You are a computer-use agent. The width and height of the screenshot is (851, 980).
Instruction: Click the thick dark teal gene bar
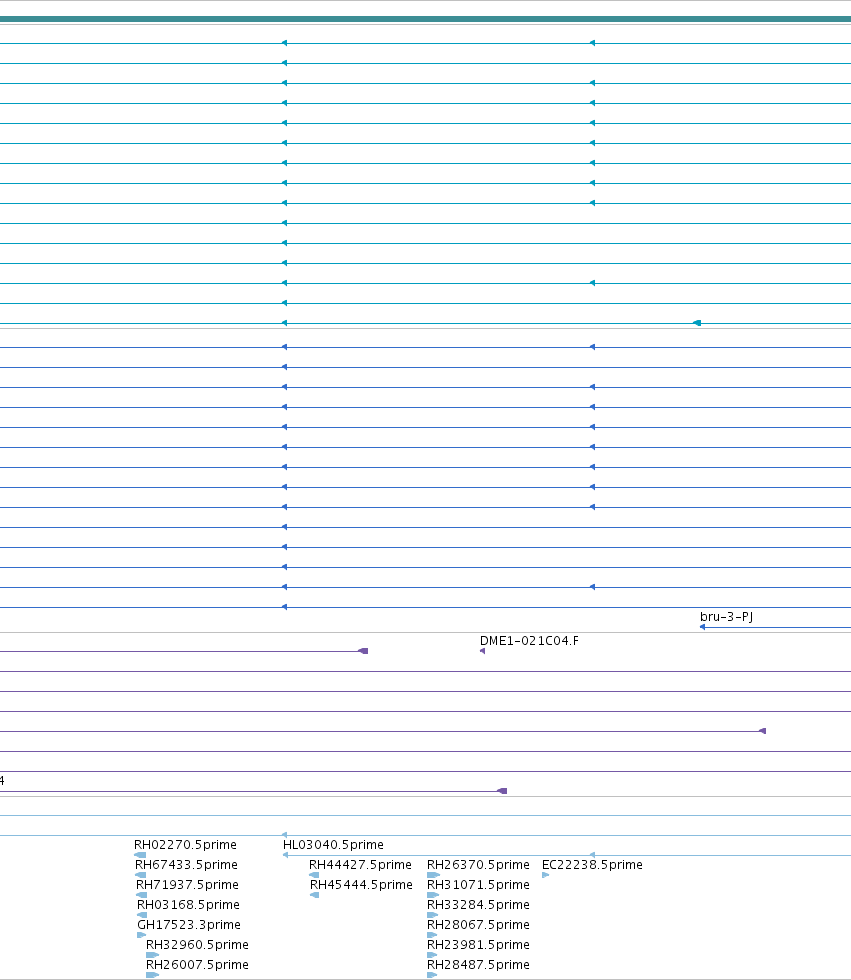click(426, 19)
